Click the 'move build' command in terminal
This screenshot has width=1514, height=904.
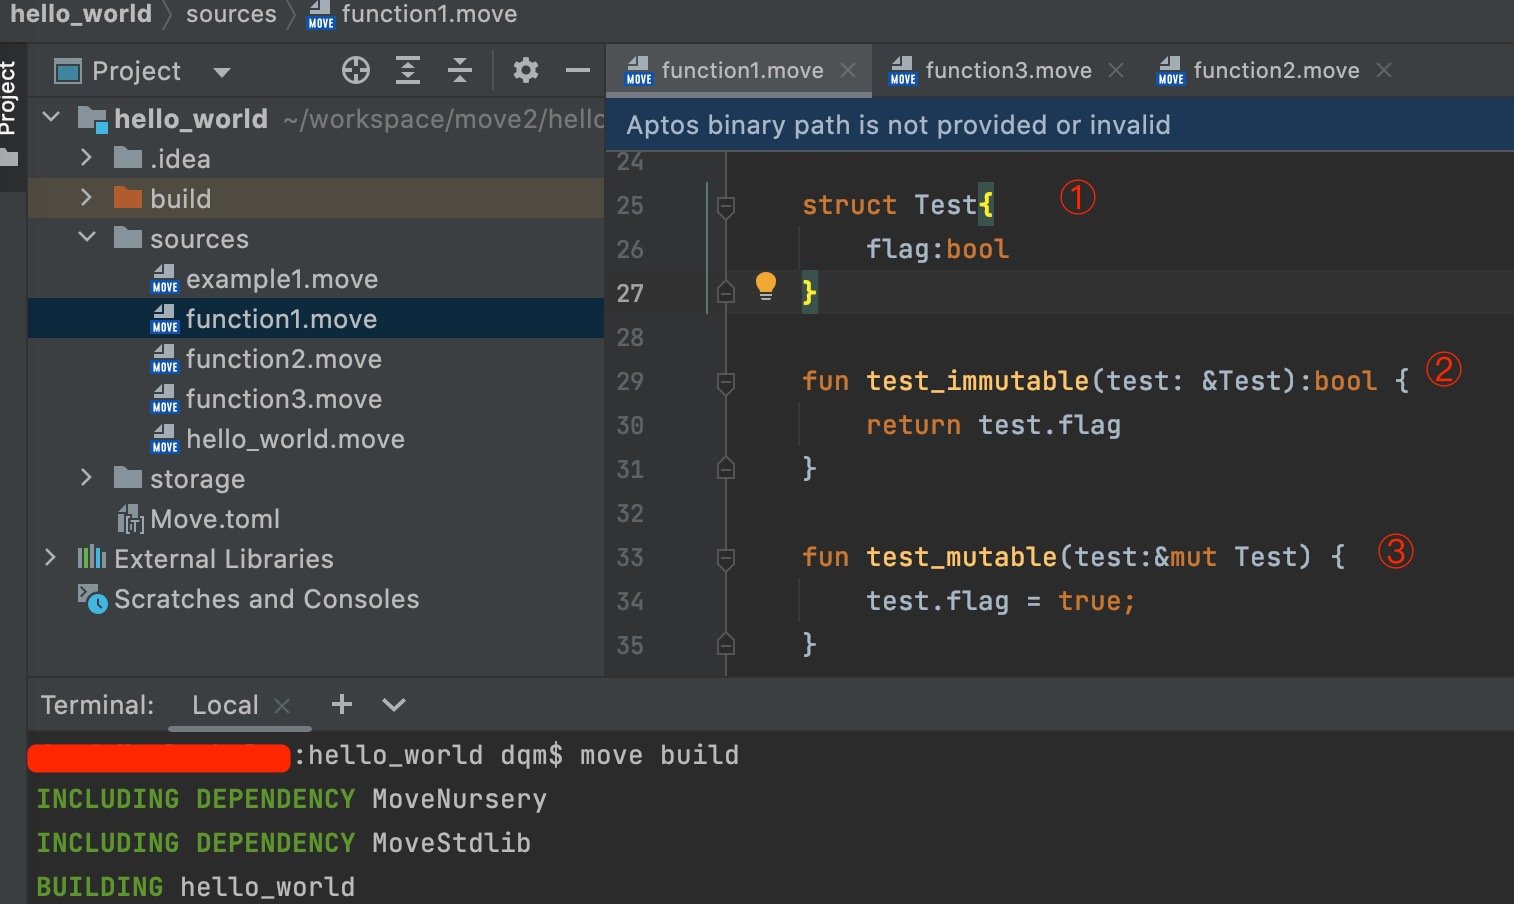[x=659, y=755]
